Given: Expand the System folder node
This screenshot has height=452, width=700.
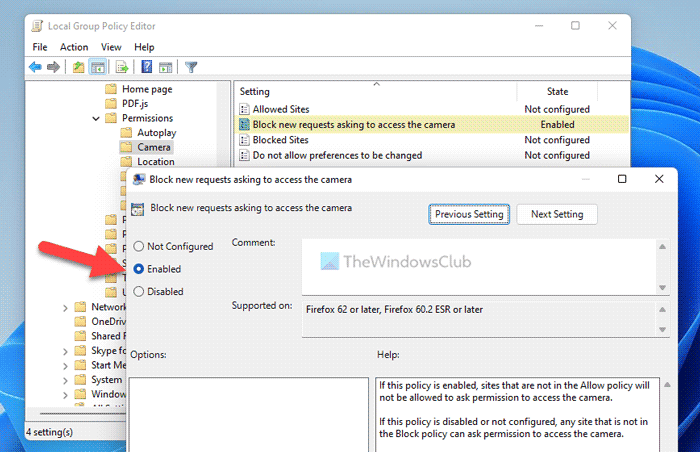Looking at the screenshot, I should coord(66,380).
